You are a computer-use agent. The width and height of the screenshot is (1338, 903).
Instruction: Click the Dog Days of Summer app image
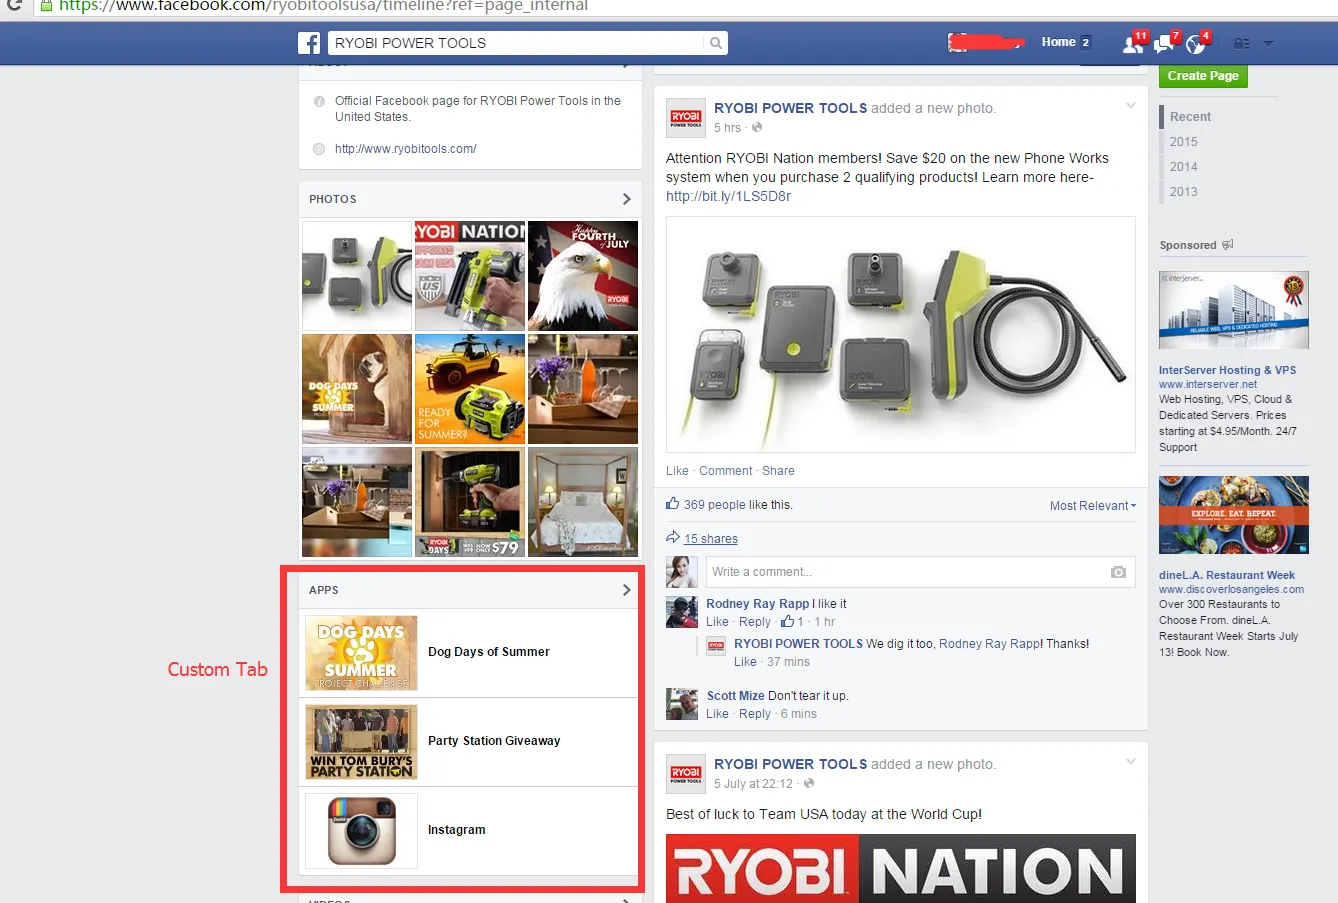click(x=361, y=653)
